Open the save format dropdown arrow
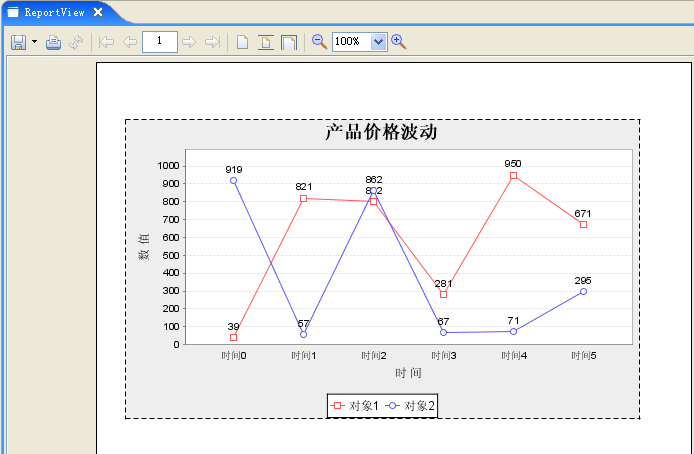Image resolution: width=694 pixels, height=454 pixels. (x=35, y=42)
